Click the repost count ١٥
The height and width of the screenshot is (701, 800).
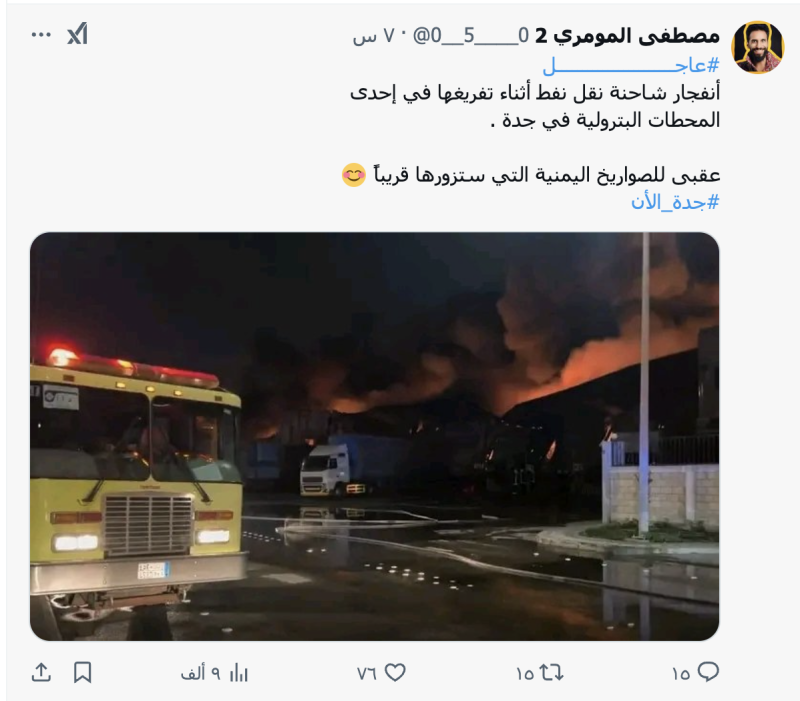click(x=525, y=674)
